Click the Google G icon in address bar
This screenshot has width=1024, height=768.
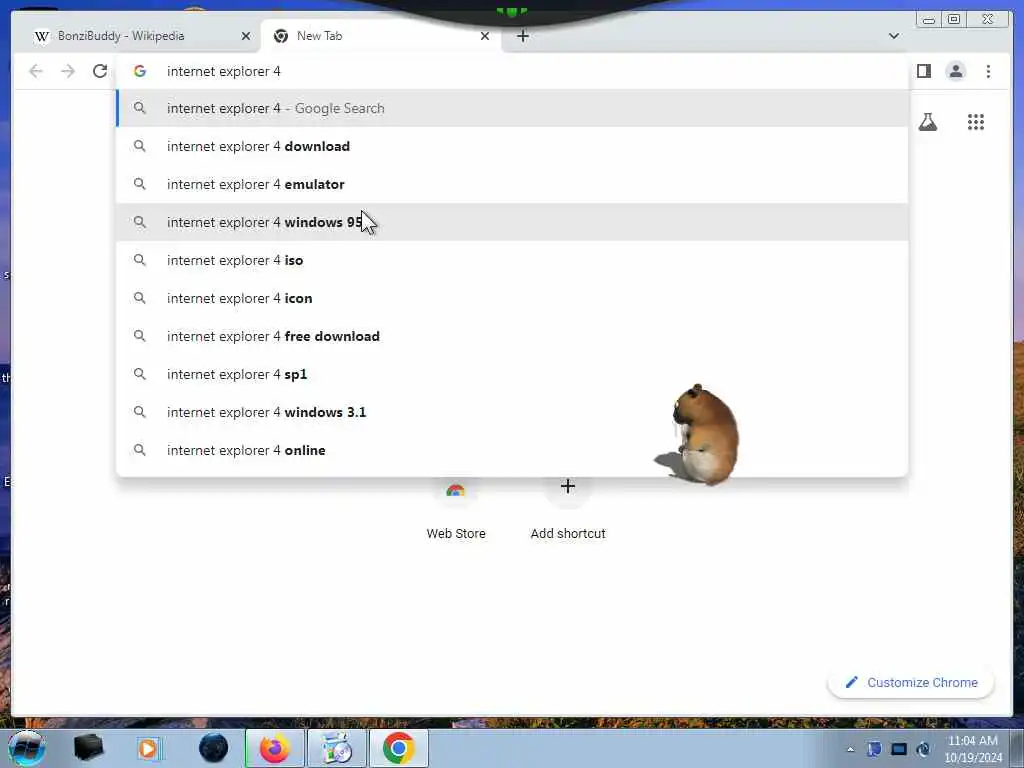pyautogui.click(x=140, y=71)
